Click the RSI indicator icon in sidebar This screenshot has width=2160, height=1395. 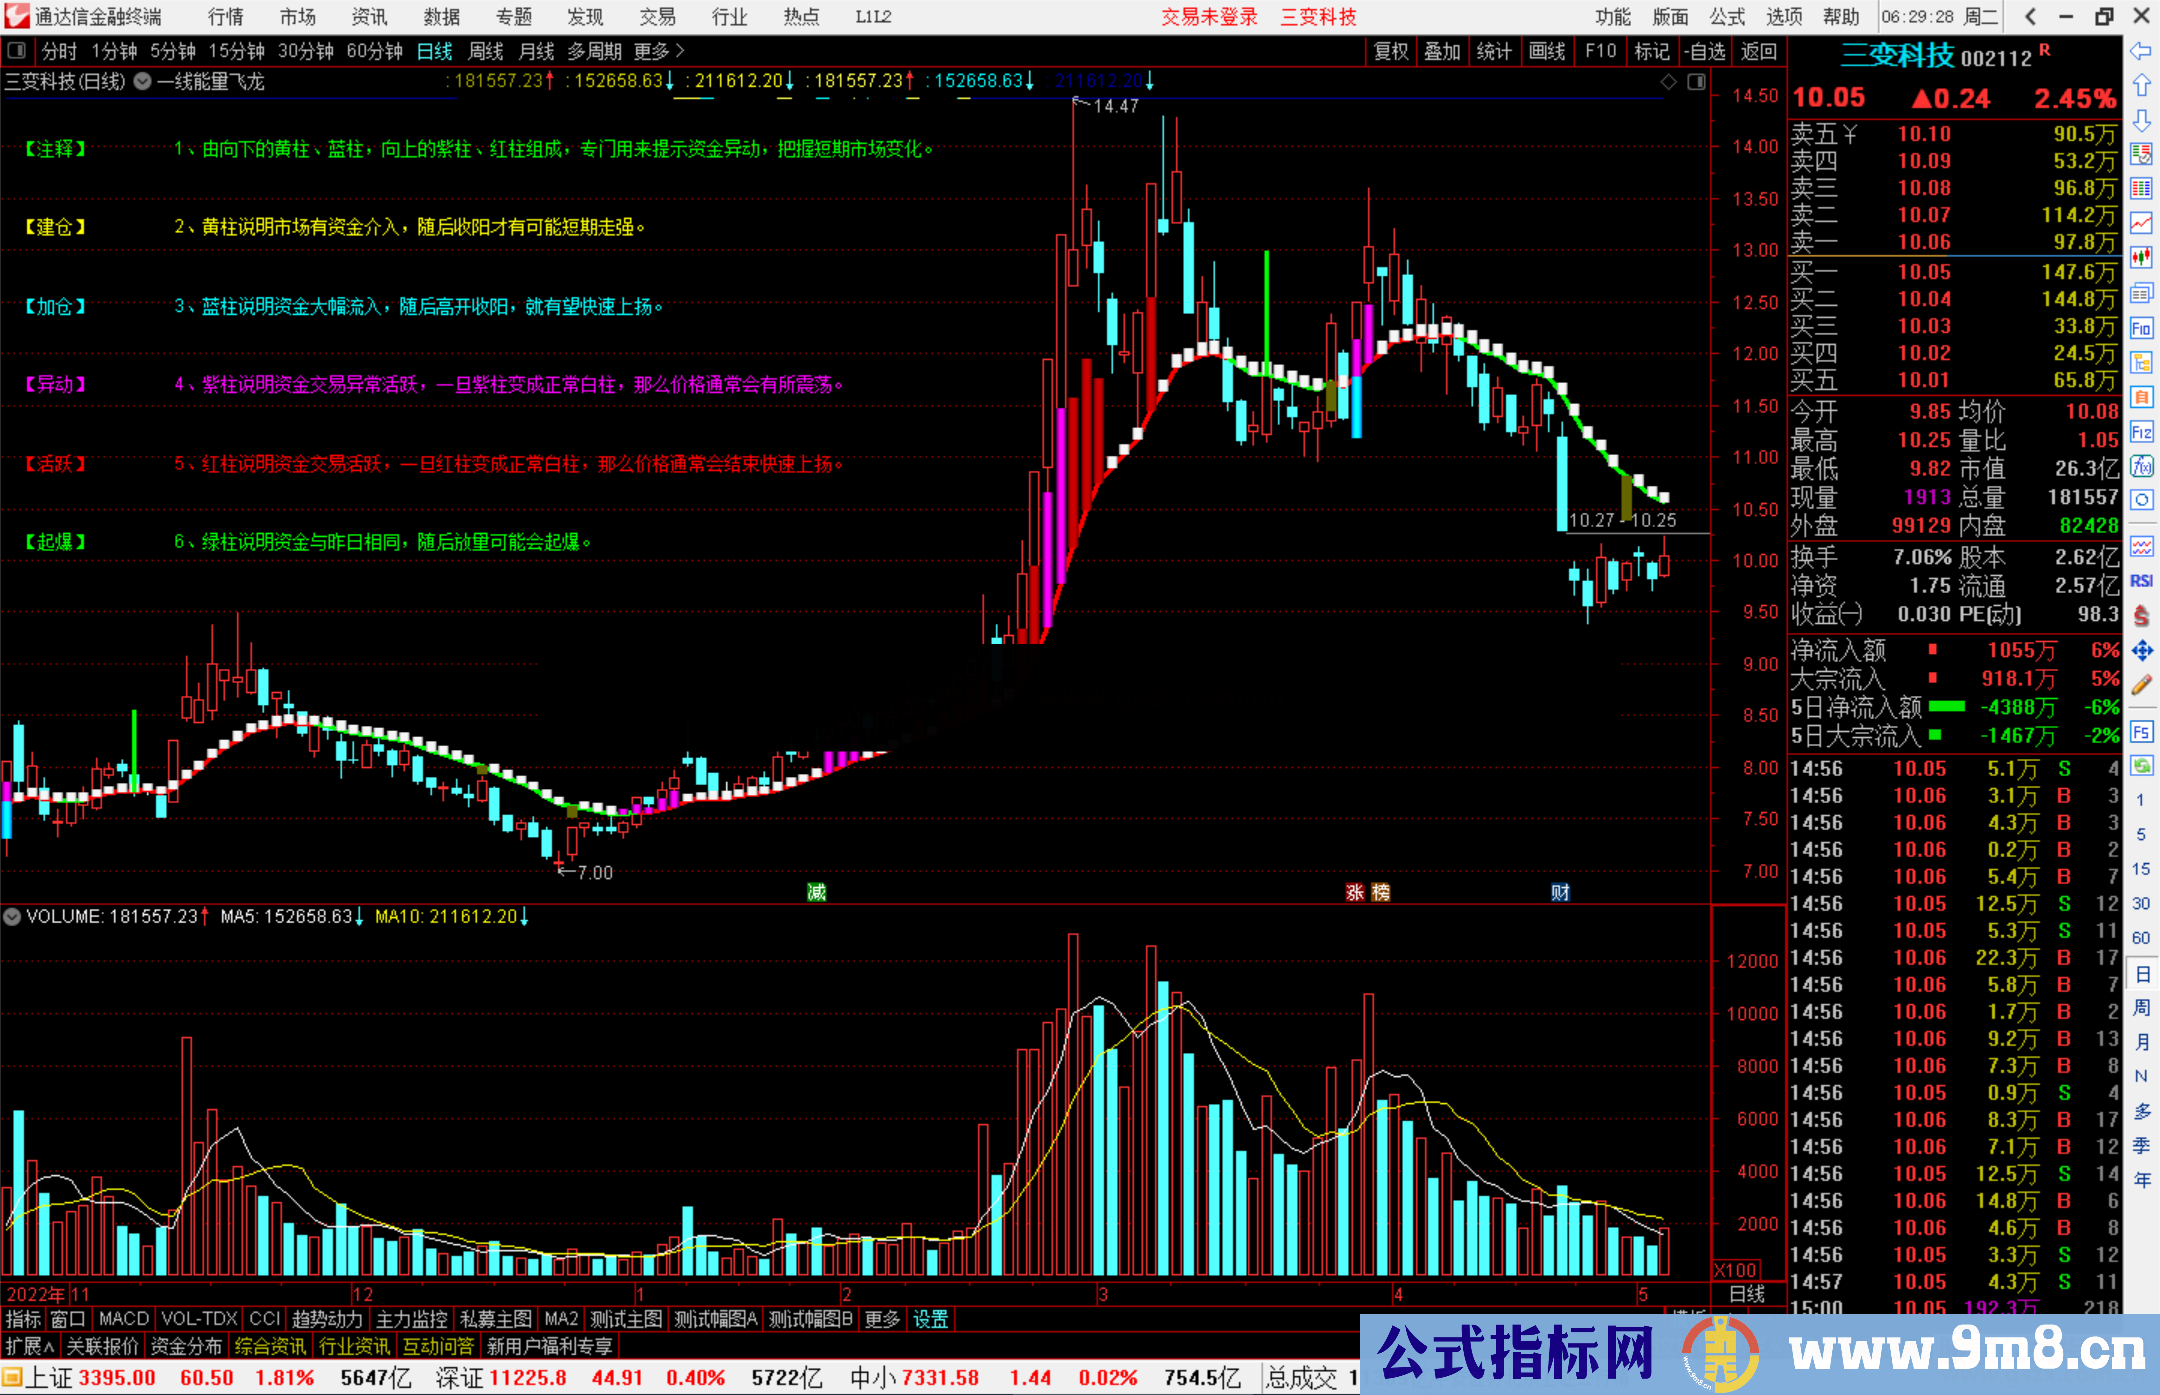2141,581
